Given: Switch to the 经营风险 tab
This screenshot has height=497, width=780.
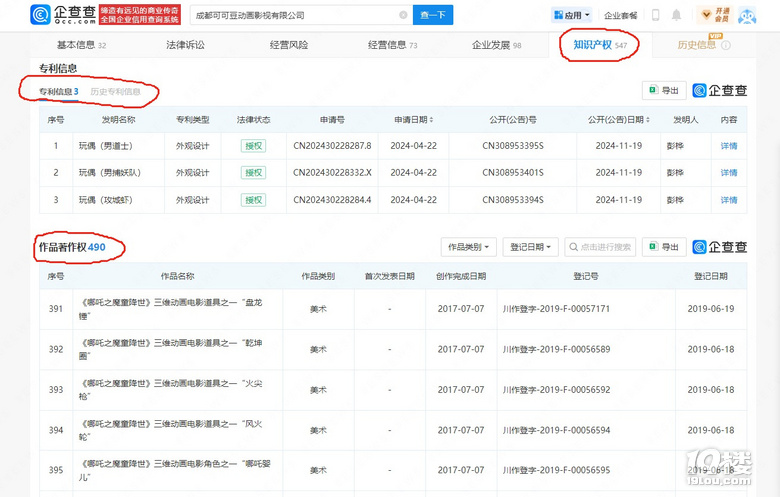Looking at the screenshot, I should click(x=289, y=45).
